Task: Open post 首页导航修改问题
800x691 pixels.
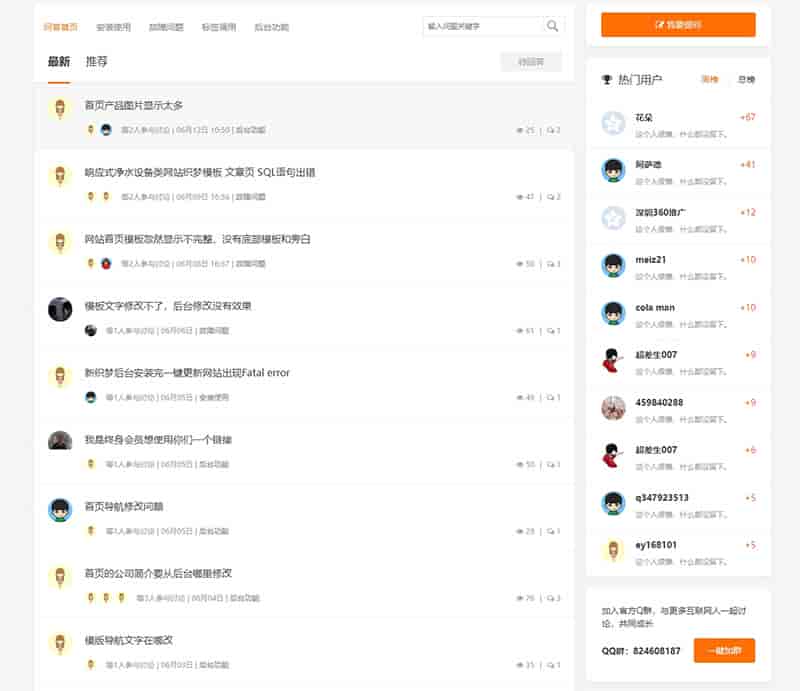Action: coord(124,507)
